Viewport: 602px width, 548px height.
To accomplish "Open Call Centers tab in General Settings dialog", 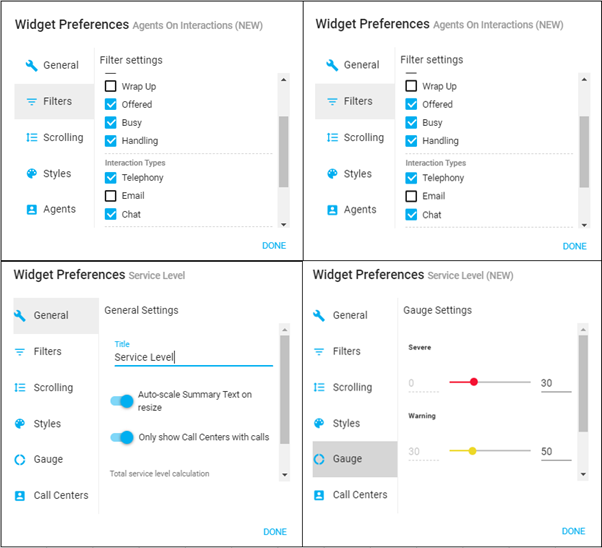I will click(x=60, y=495).
